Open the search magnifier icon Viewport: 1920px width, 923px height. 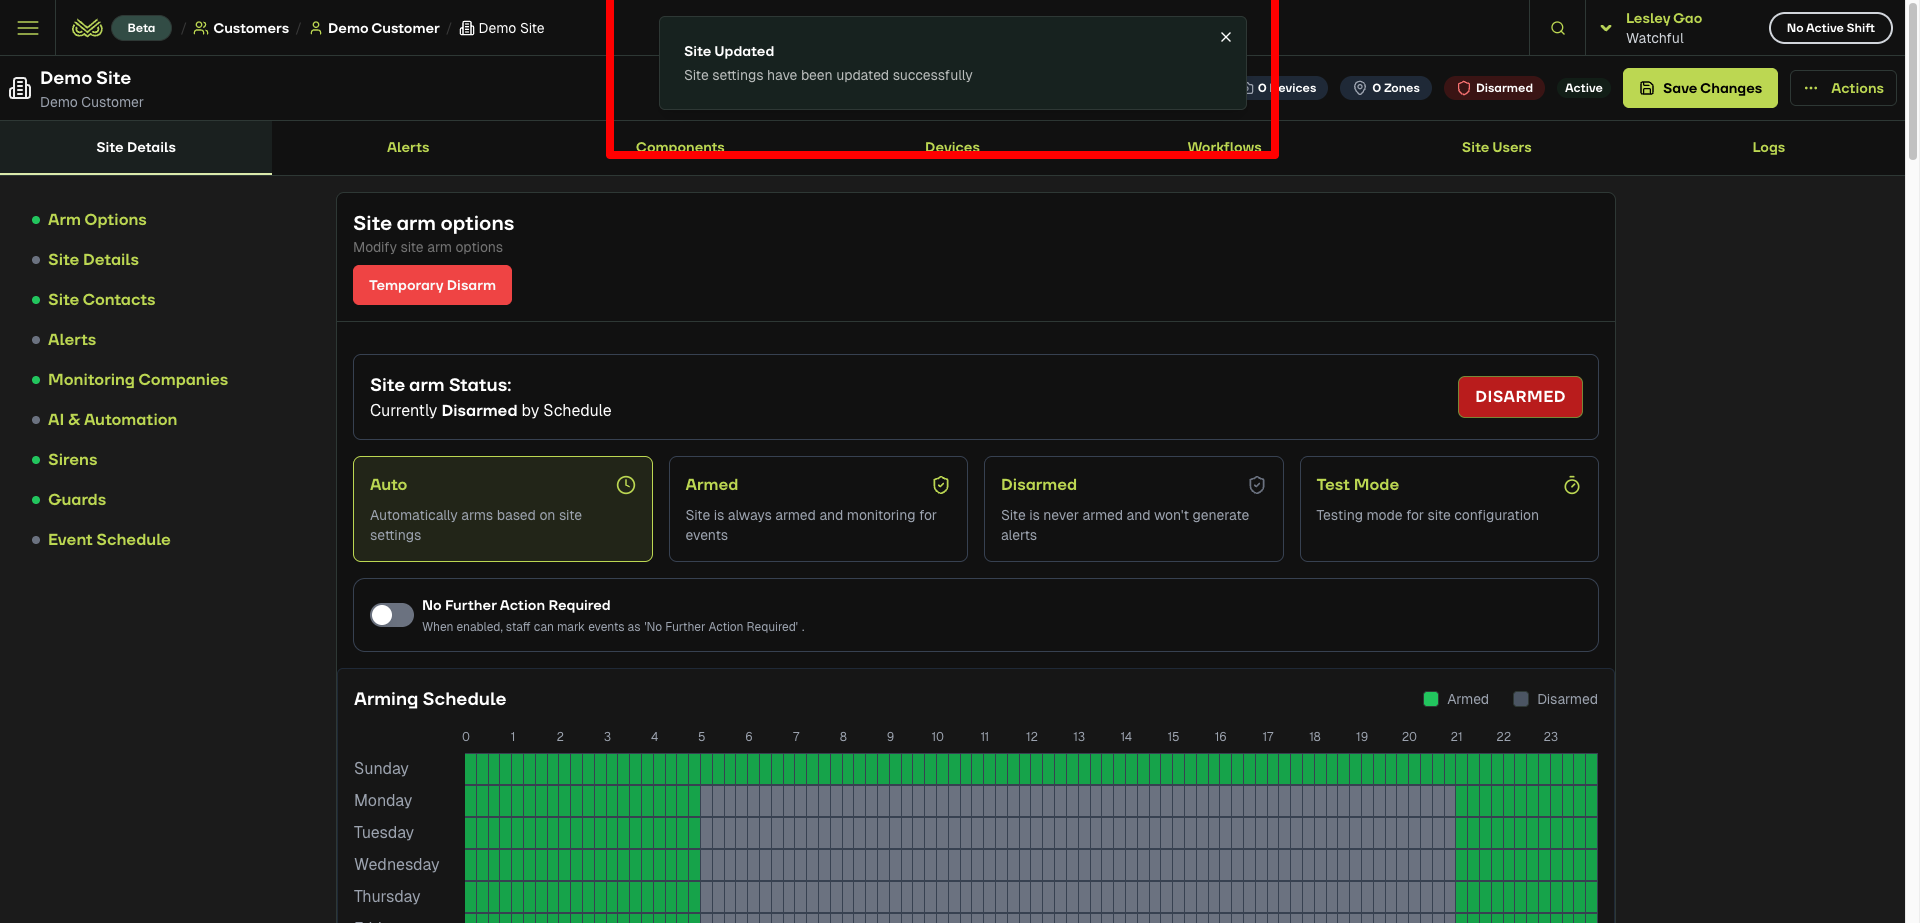click(x=1557, y=28)
